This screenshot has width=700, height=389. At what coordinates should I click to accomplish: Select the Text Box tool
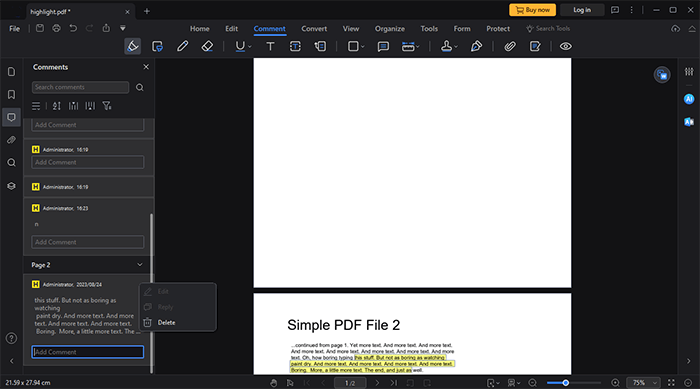pyautogui.click(x=295, y=46)
